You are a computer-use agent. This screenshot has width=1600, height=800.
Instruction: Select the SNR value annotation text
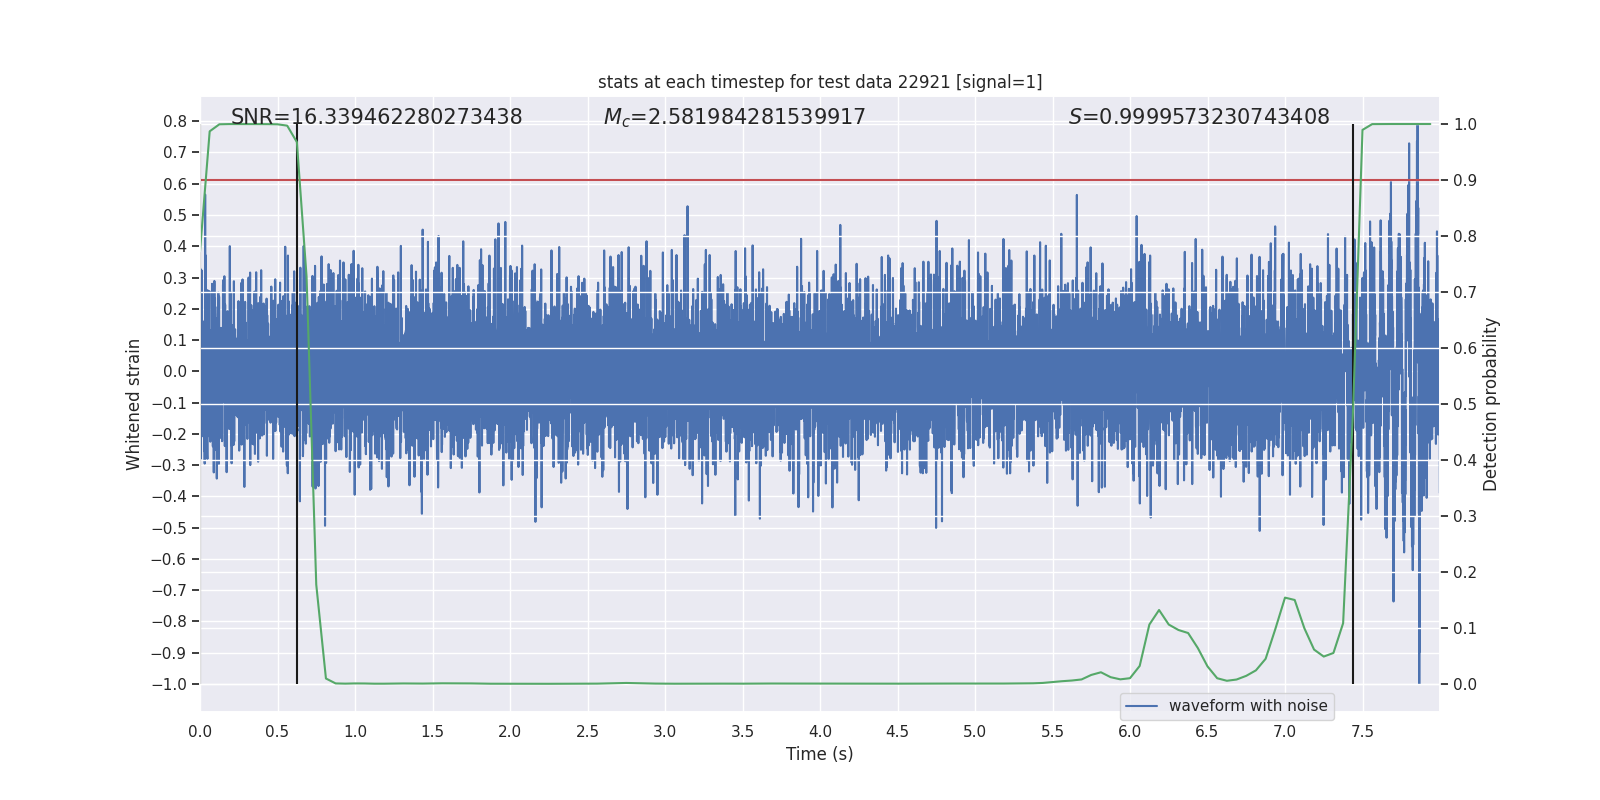(x=376, y=117)
